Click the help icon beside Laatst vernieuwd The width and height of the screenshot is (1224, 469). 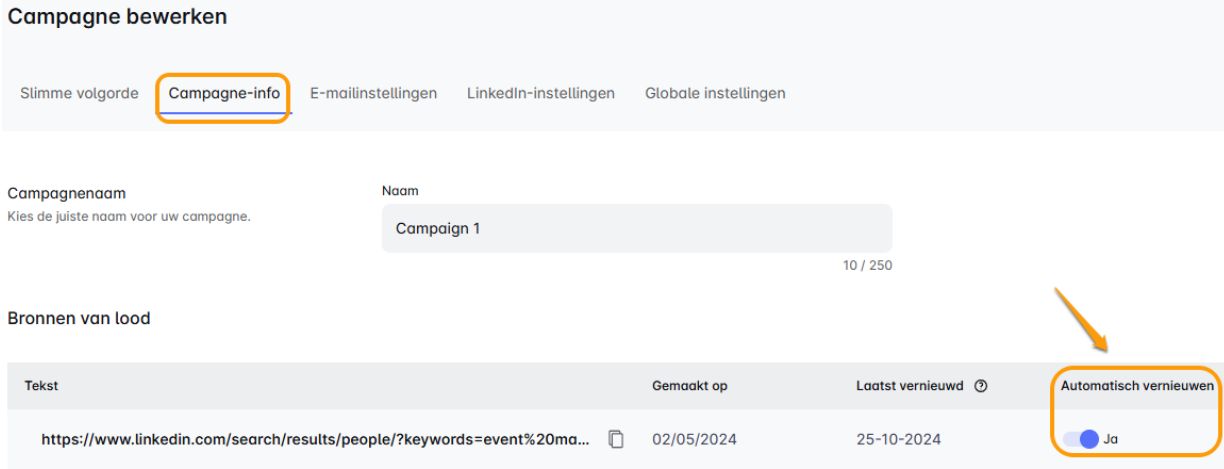click(x=981, y=386)
